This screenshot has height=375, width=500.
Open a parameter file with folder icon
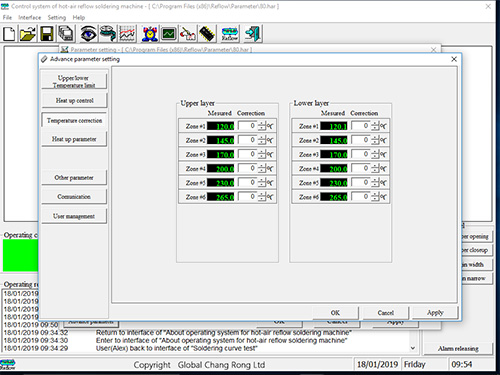[x=28, y=34]
